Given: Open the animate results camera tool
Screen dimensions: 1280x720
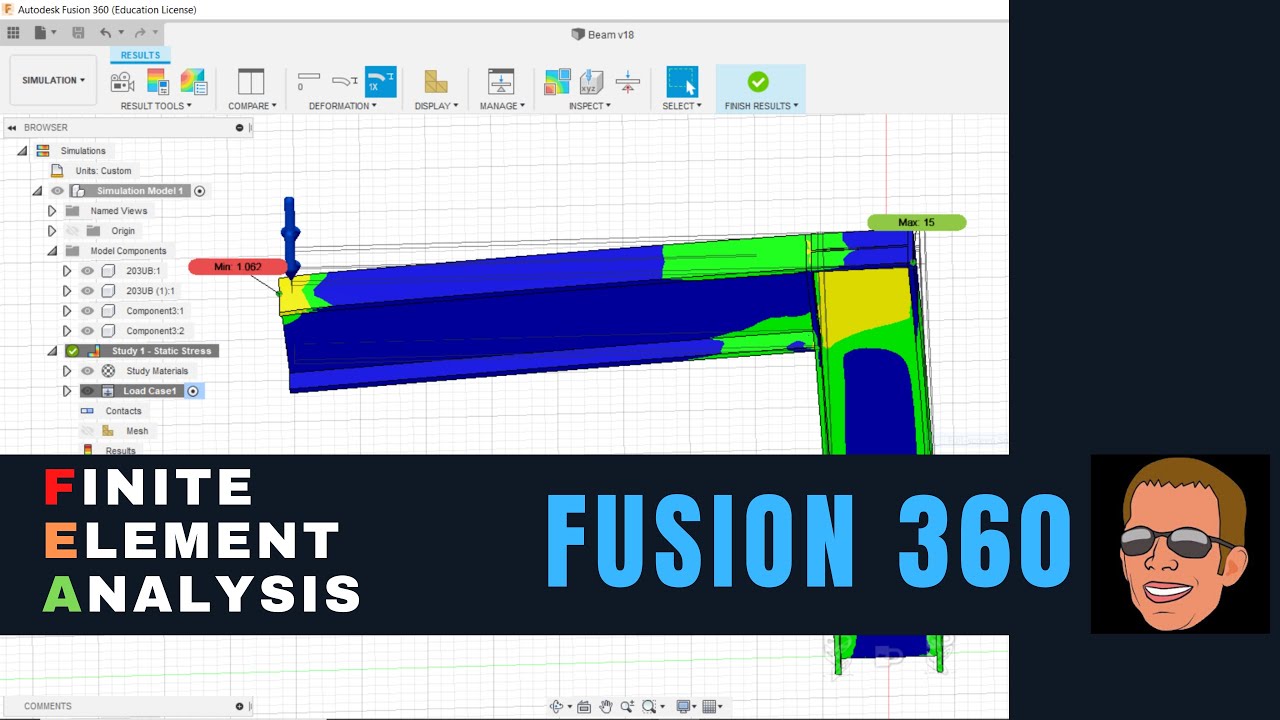Looking at the screenshot, I should tap(123, 82).
